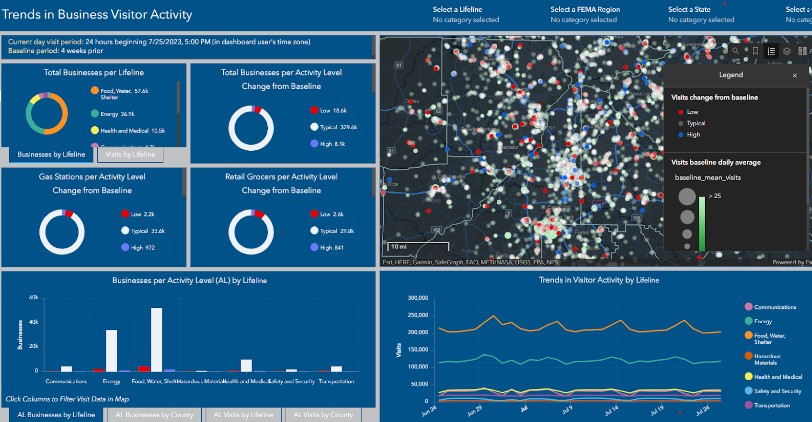This screenshot has width=812, height=422.
Task: Click Low 2.6k in Retail Grocers legend
Action: tap(327, 214)
